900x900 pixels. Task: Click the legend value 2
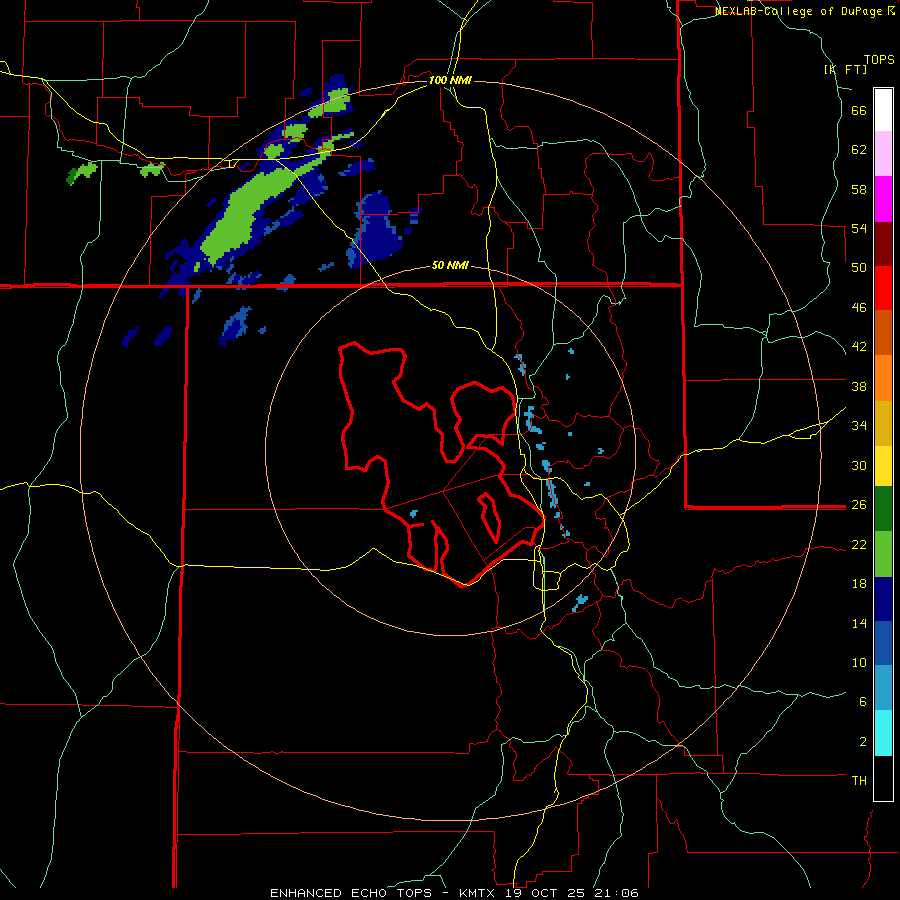pyautogui.click(x=863, y=741)
